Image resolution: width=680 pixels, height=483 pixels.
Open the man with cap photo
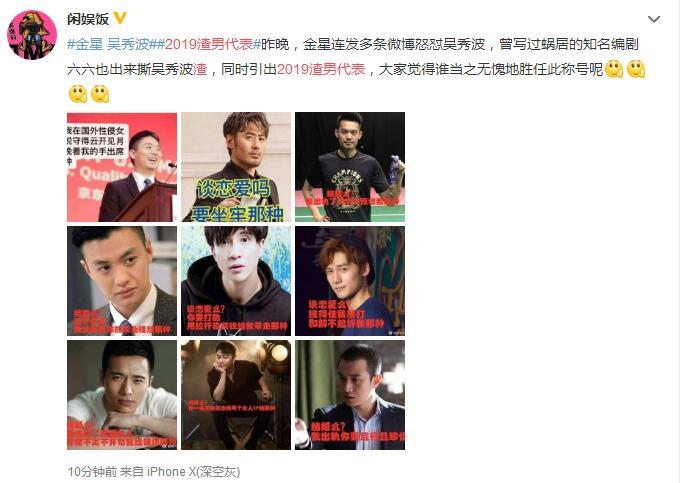coord(350,281)
